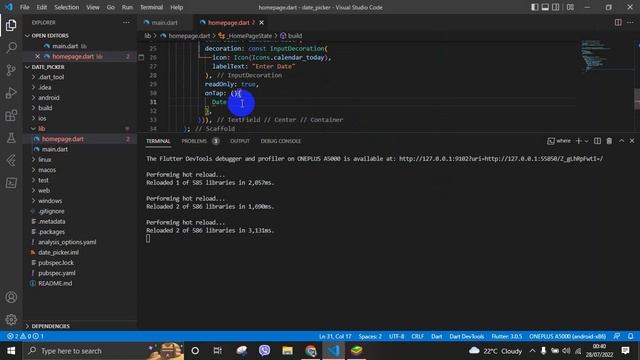Screen dimensions: 640x360
Task: Open the Terminal menu
Action: tap(151, 7)
